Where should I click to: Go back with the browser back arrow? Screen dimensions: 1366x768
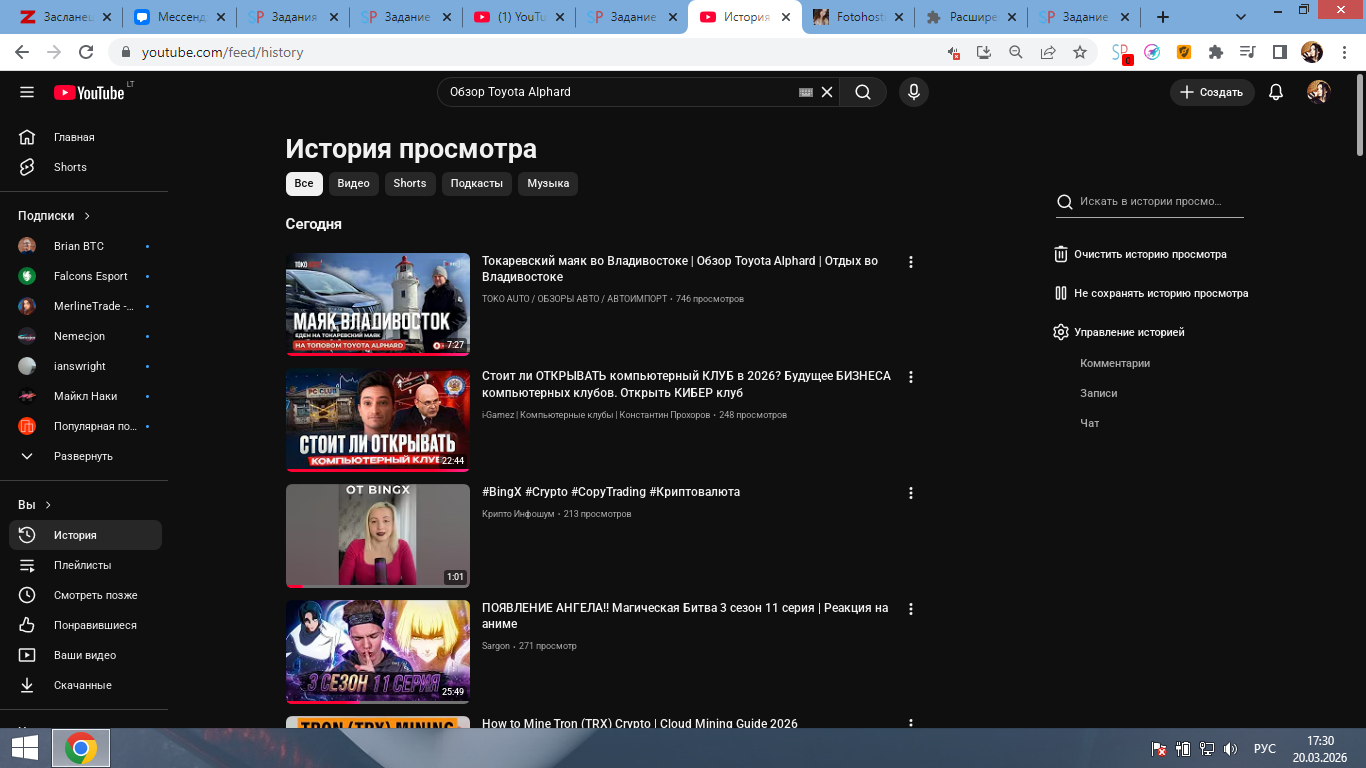coord(22,52)
